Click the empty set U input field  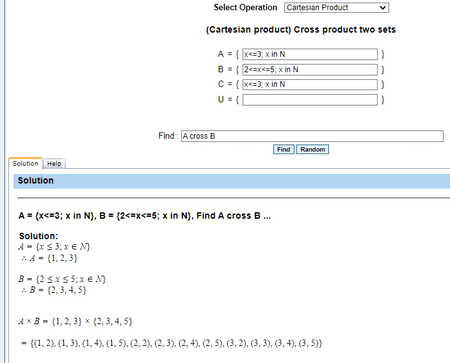pos(310,100)
